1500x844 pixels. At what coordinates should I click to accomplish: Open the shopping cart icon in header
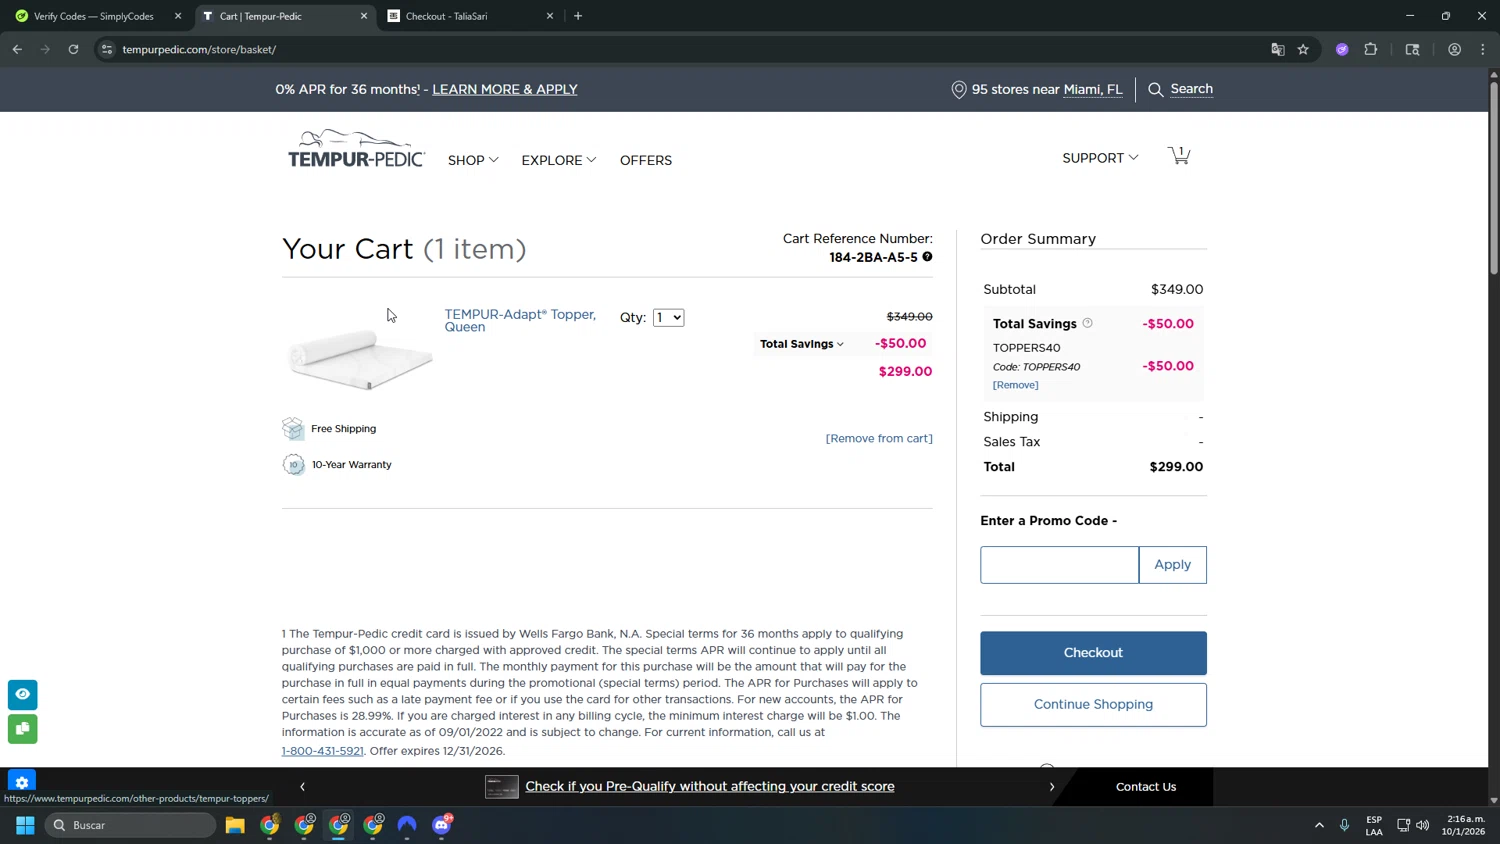click(1179, 156)
